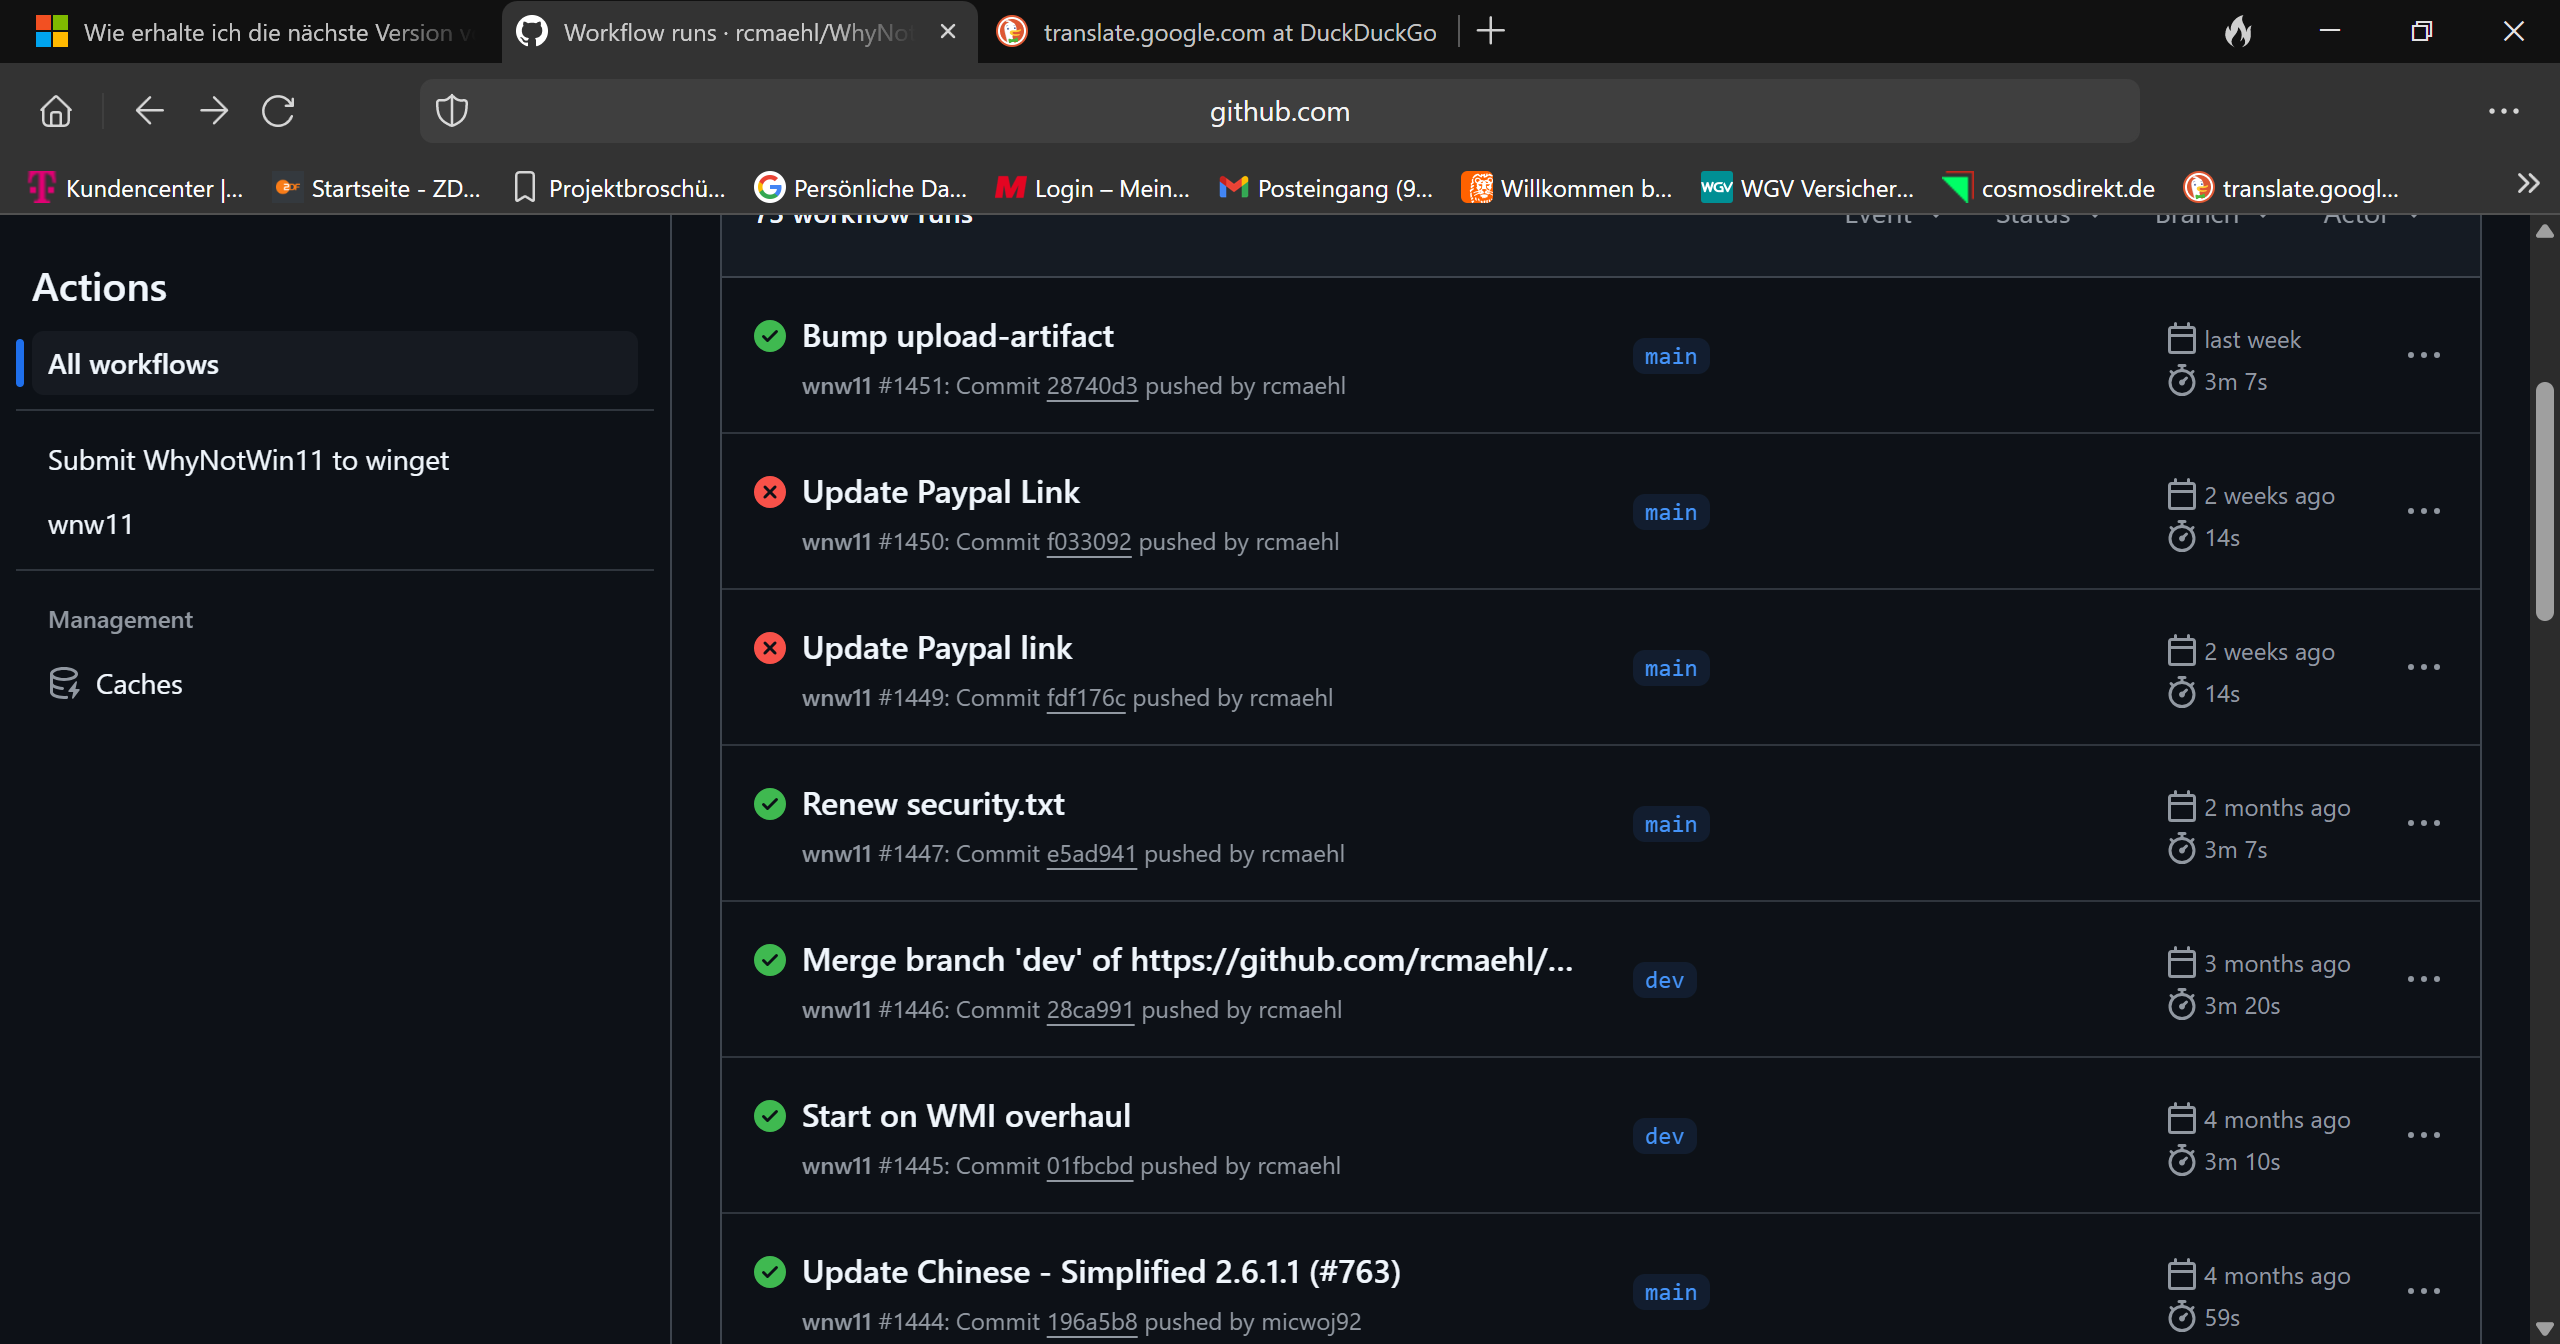Screen dimensions: 2560x1344
Task: Open Update Paypal Link workflow run
Action: (941, 492)
